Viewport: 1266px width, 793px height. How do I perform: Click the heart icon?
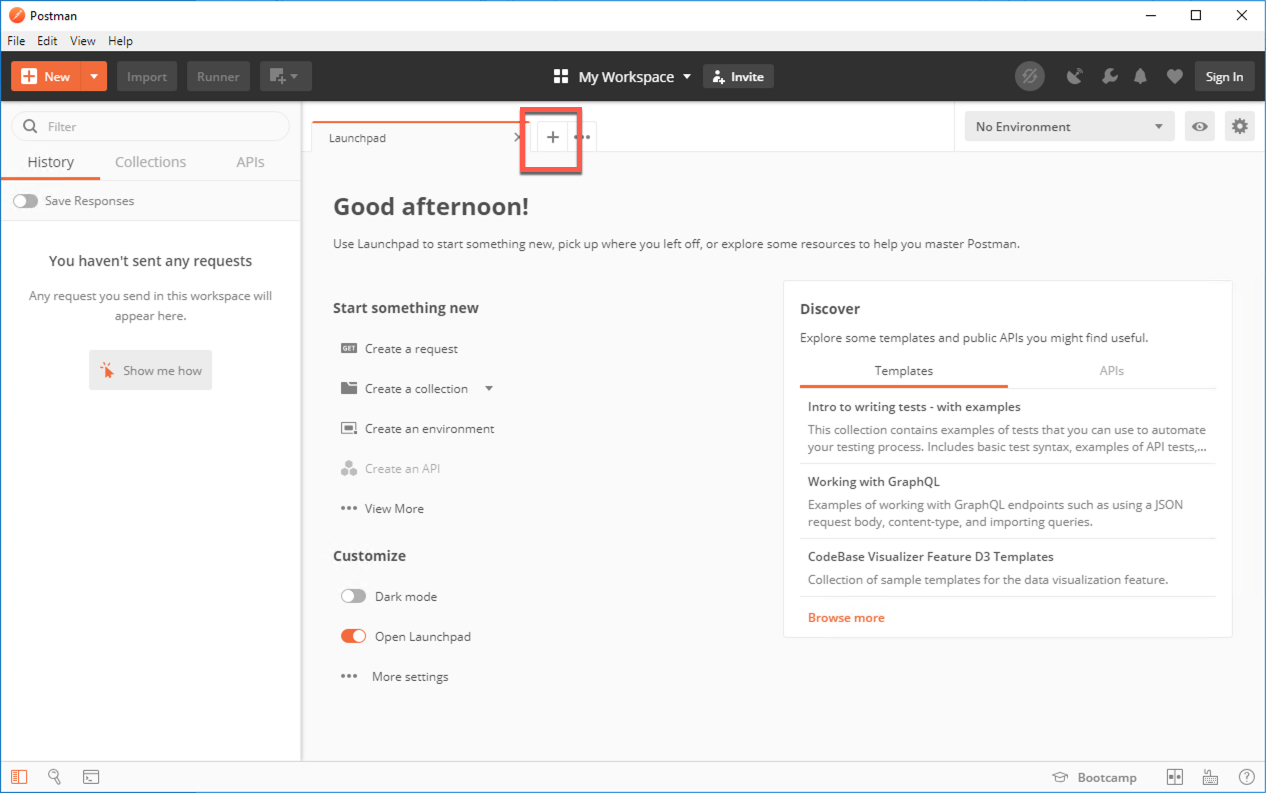pos(1174,77)
